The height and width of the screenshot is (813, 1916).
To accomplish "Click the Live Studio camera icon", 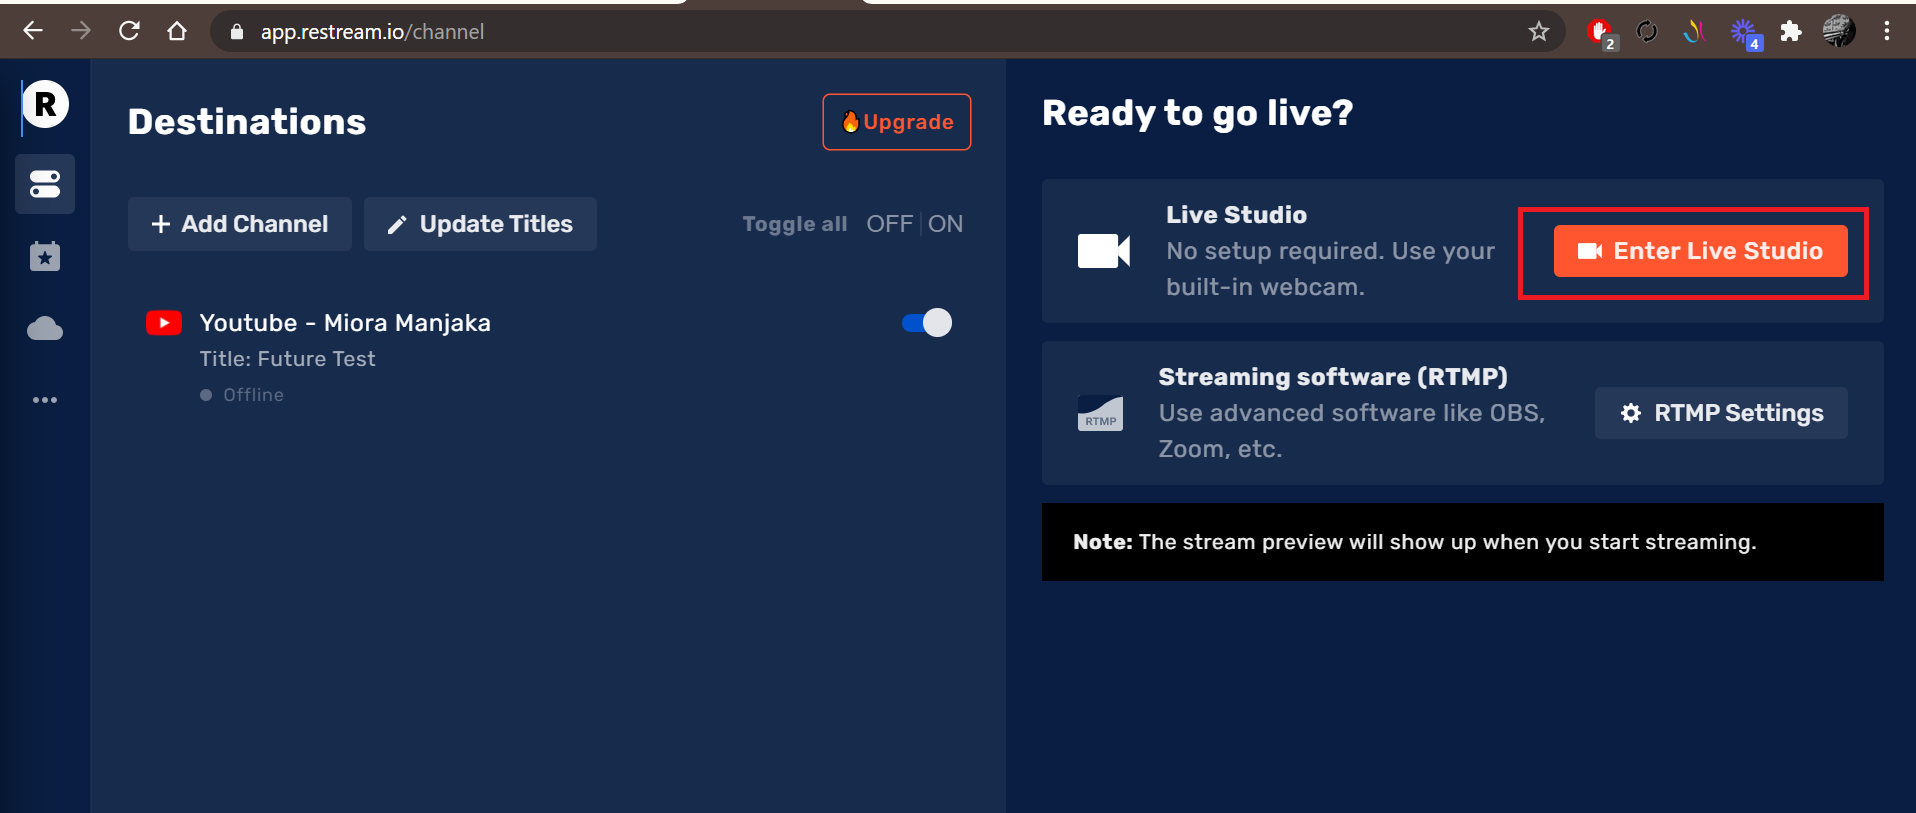I will [1103, 251].
